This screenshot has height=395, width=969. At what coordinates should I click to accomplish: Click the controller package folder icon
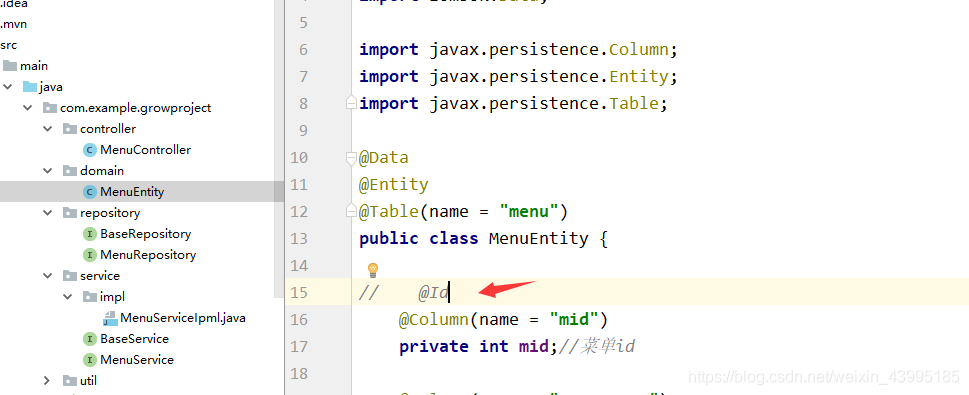(70, 129)
